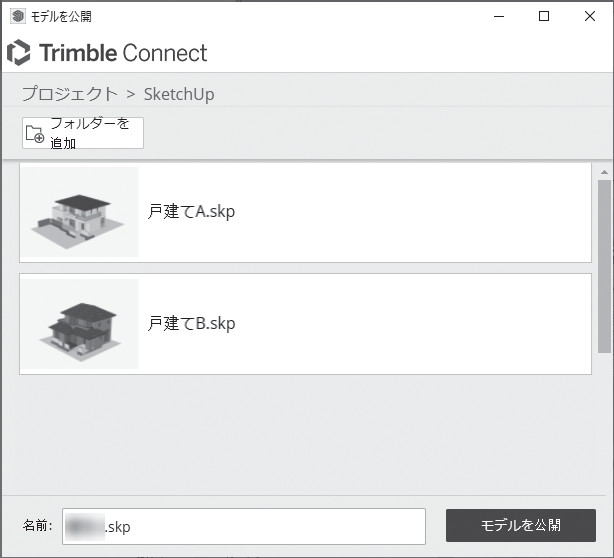The width and height of the screenshot is (614, 558).
Task: Close the モデルを公開 dialog
Action: coord(590,16)
